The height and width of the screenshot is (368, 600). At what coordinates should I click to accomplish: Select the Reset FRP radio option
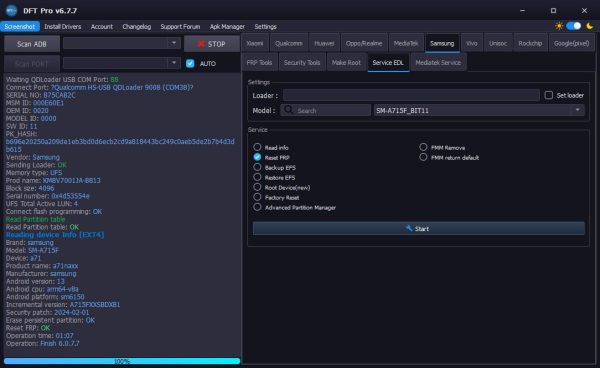pos(257,157)
